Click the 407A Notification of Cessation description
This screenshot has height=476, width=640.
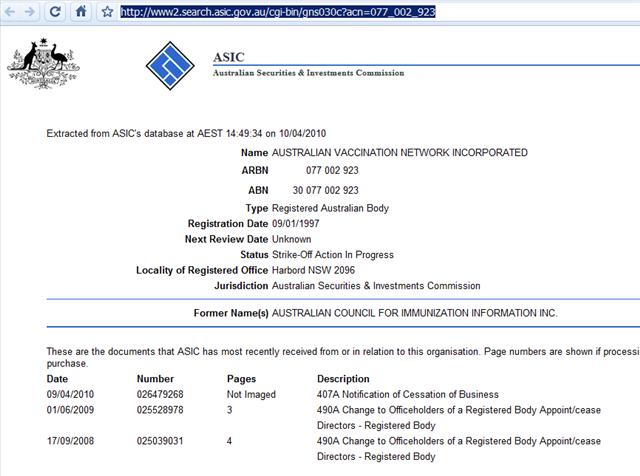[407, 394]
